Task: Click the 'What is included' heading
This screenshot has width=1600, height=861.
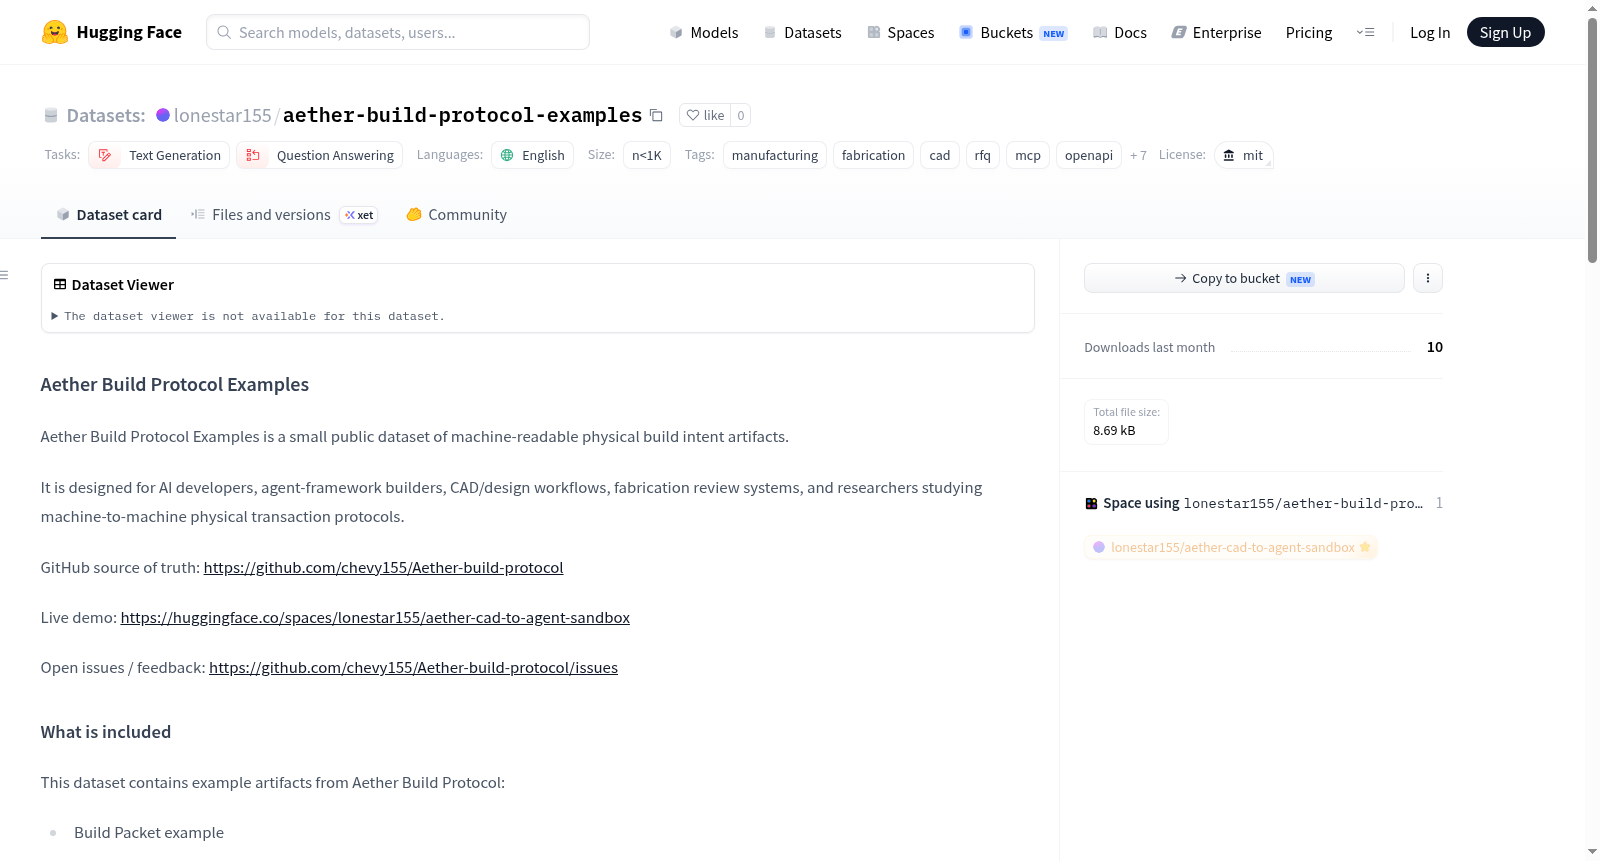Action: 106,732
